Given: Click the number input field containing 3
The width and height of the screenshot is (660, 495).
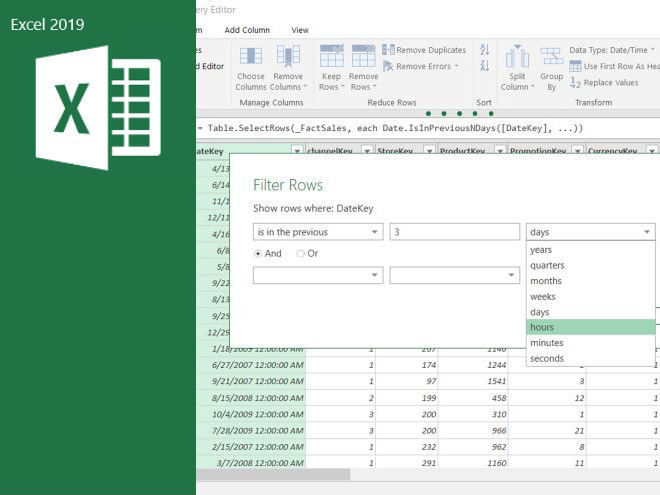Looking at the screenshot, I should (x=454, y=232).
